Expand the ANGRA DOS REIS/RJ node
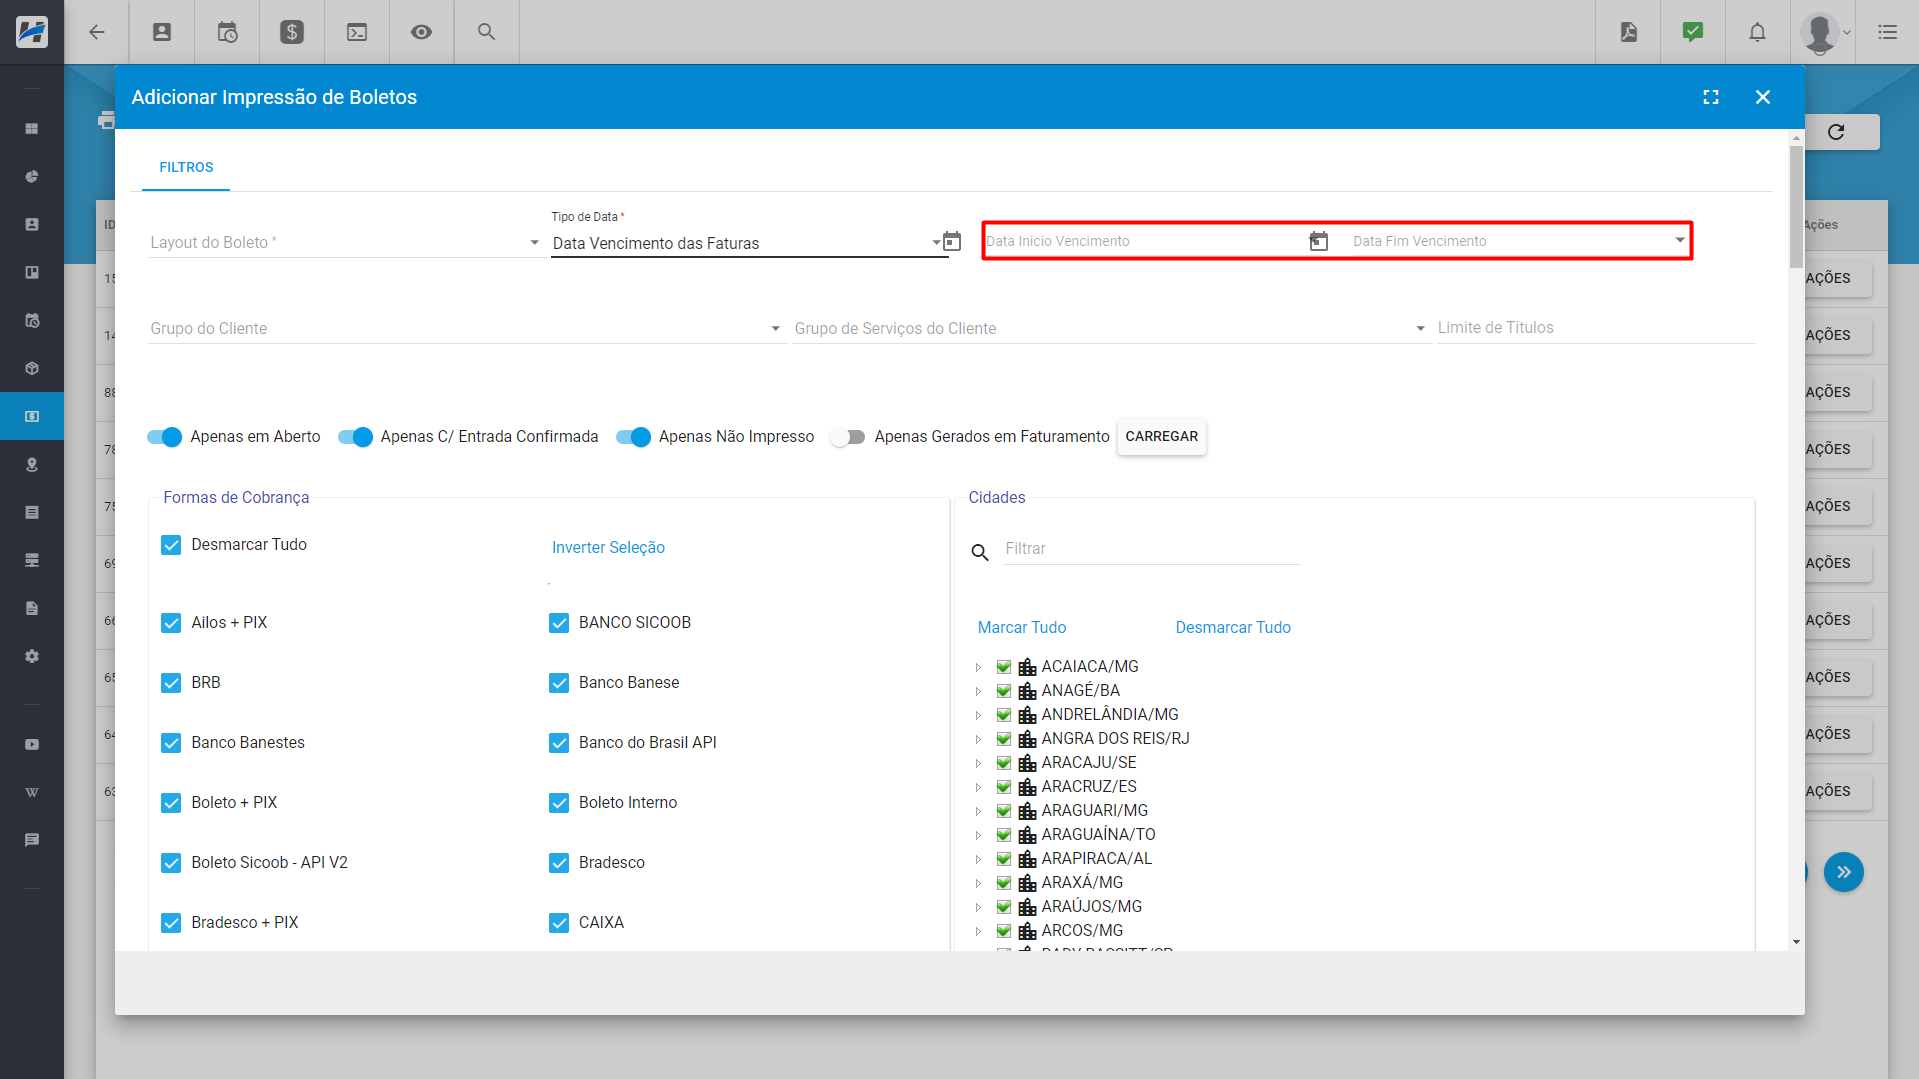The height and width of the screenshot is (1079, 1919). click(x=978, y=739)
